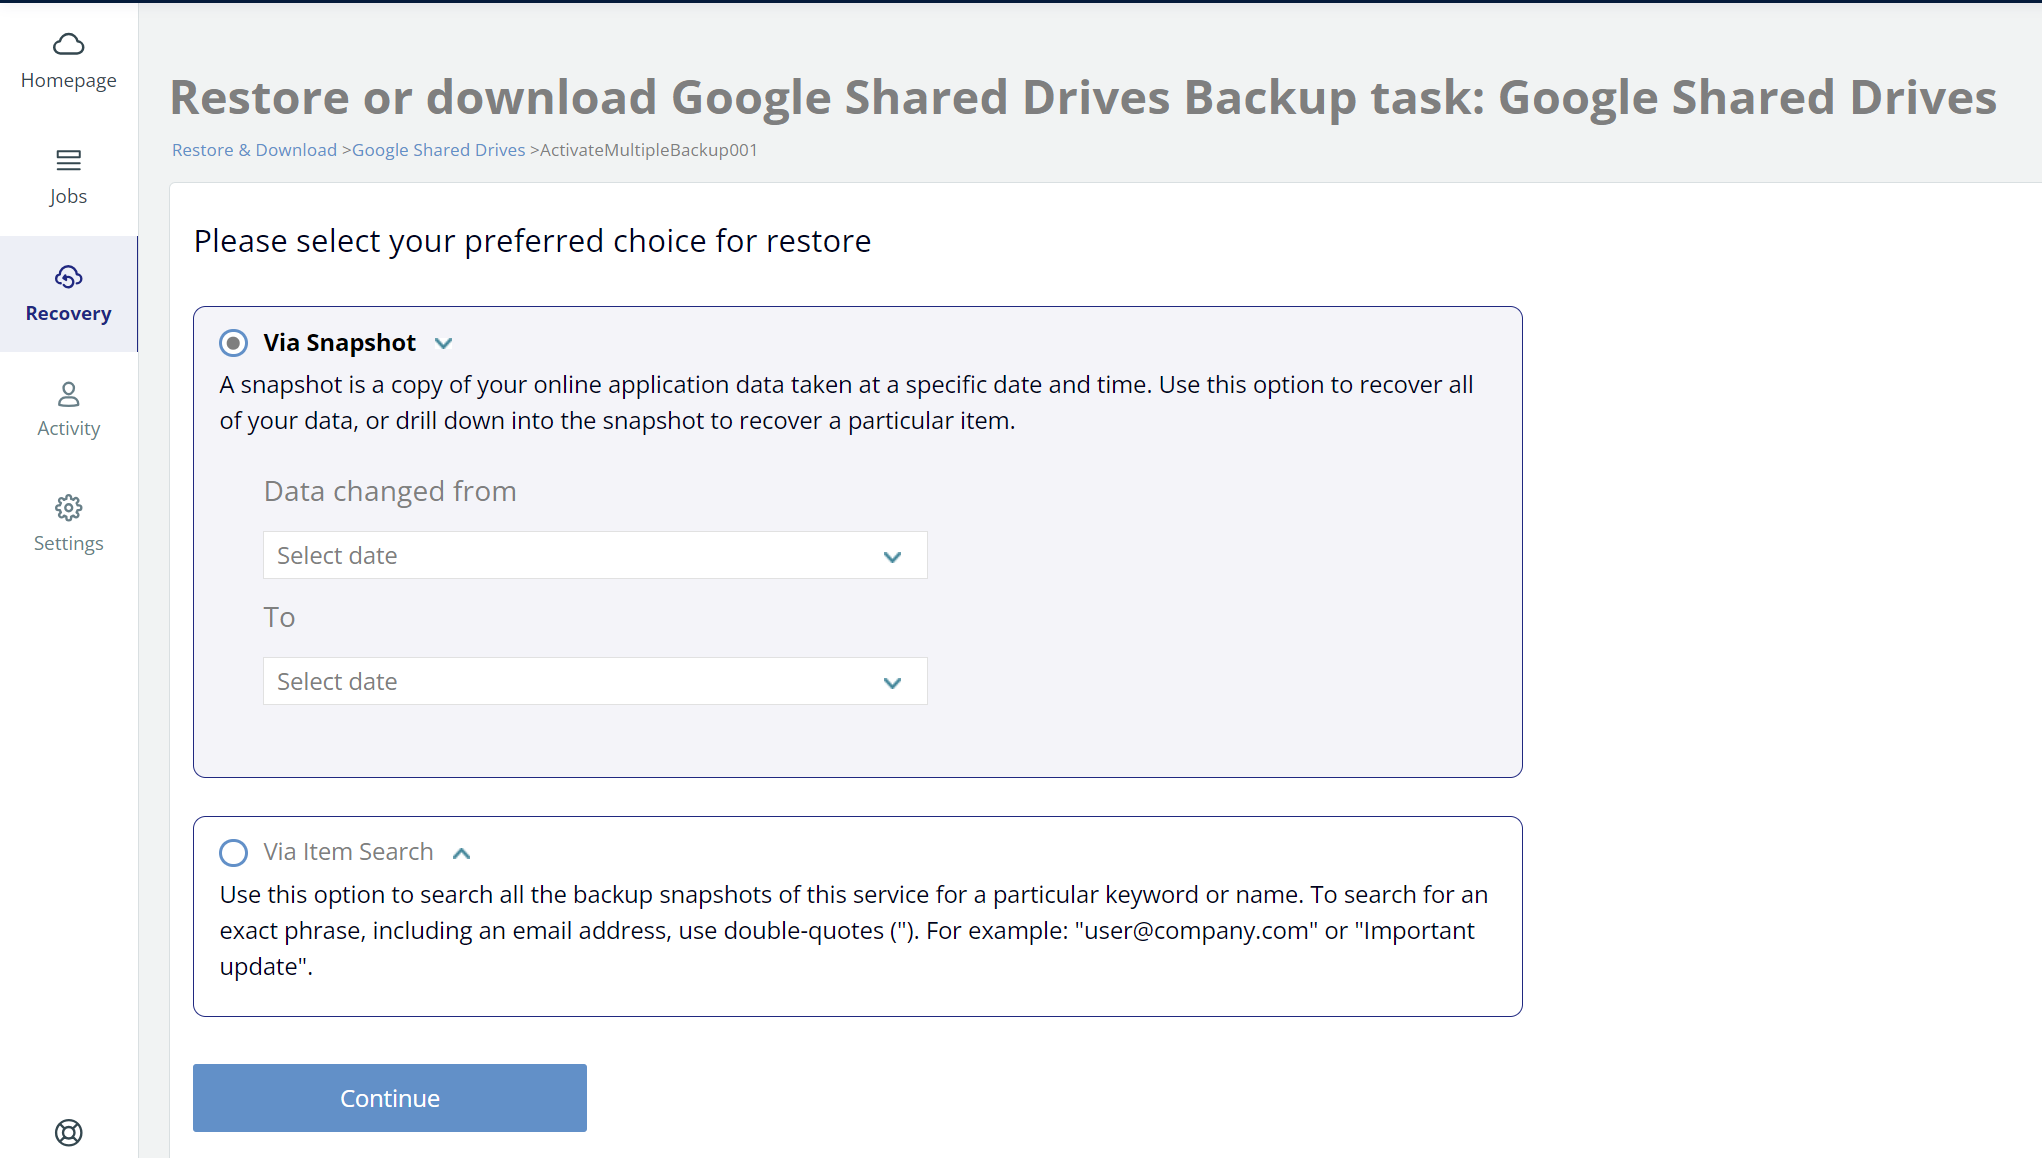Click the page title heading
Image resolution: width=2042 pixels, height=1158 pixels.
coord(1083,98)
